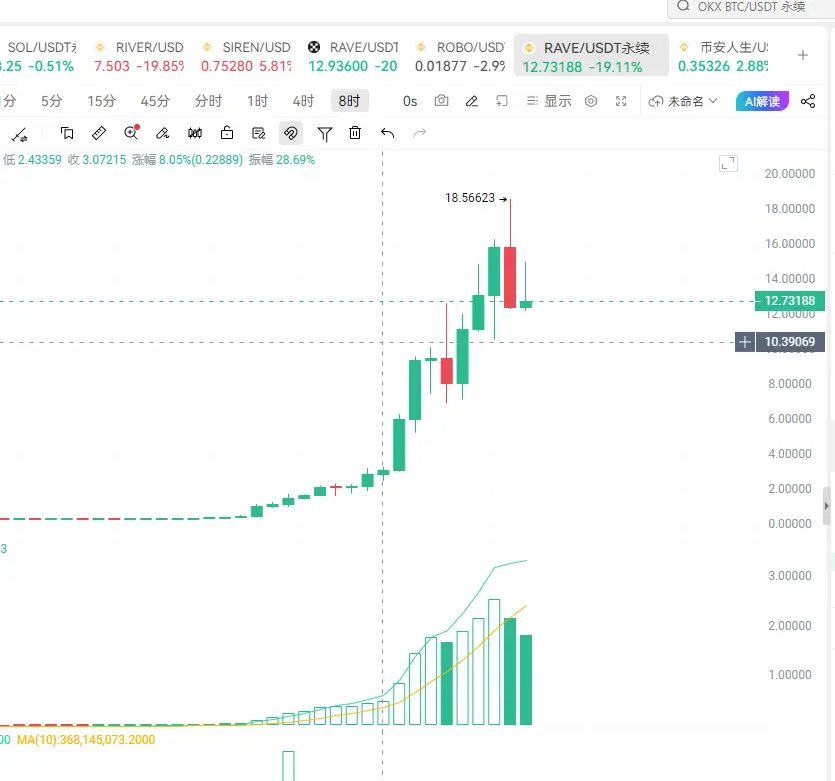The image size is (835, 781).
Task: Click the search magnifier icon
Action: (683, 6)
